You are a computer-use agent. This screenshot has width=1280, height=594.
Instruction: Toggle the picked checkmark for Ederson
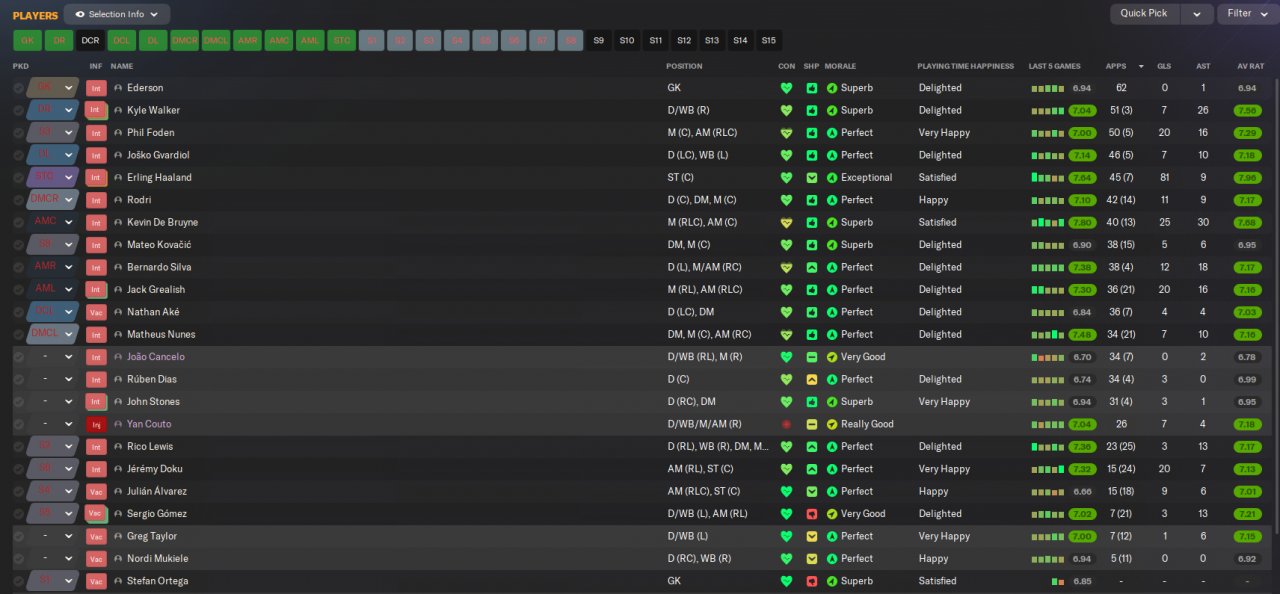click(x=19, y=88)
